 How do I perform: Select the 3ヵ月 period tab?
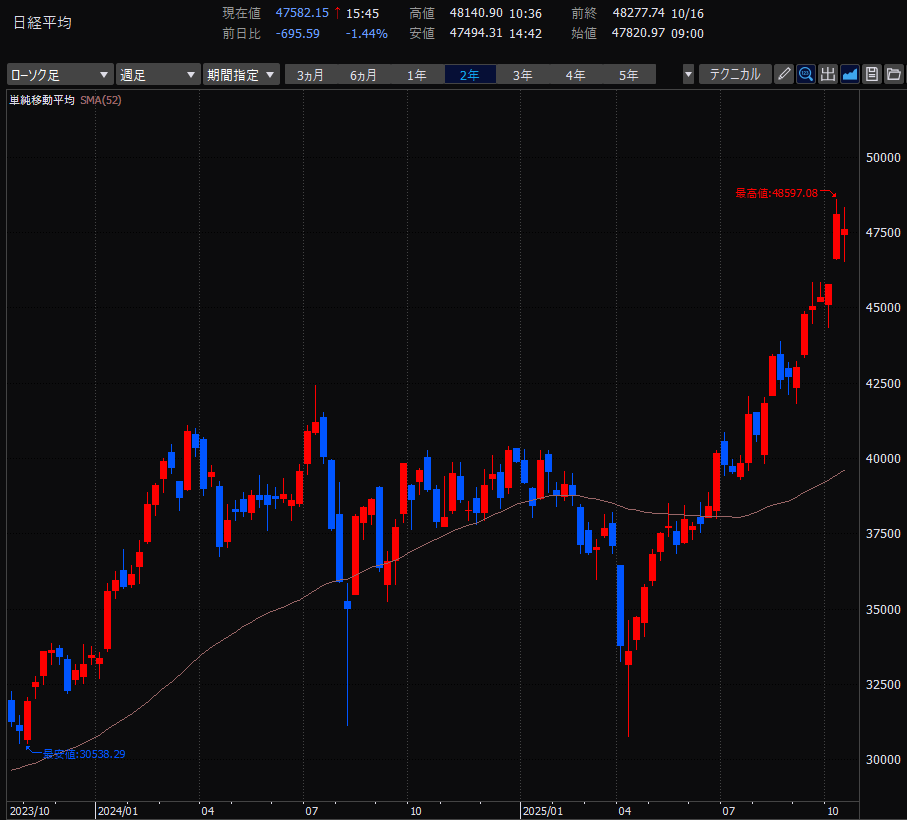tap(311, 75)
